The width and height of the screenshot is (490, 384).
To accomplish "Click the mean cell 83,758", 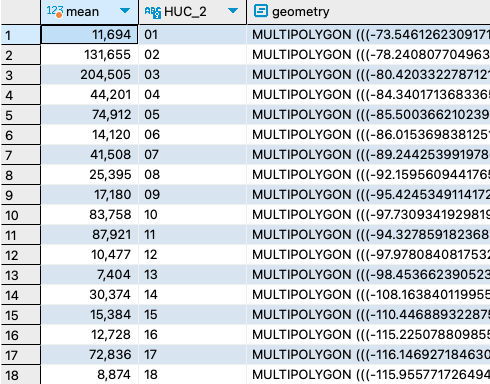I will (89, 215).
